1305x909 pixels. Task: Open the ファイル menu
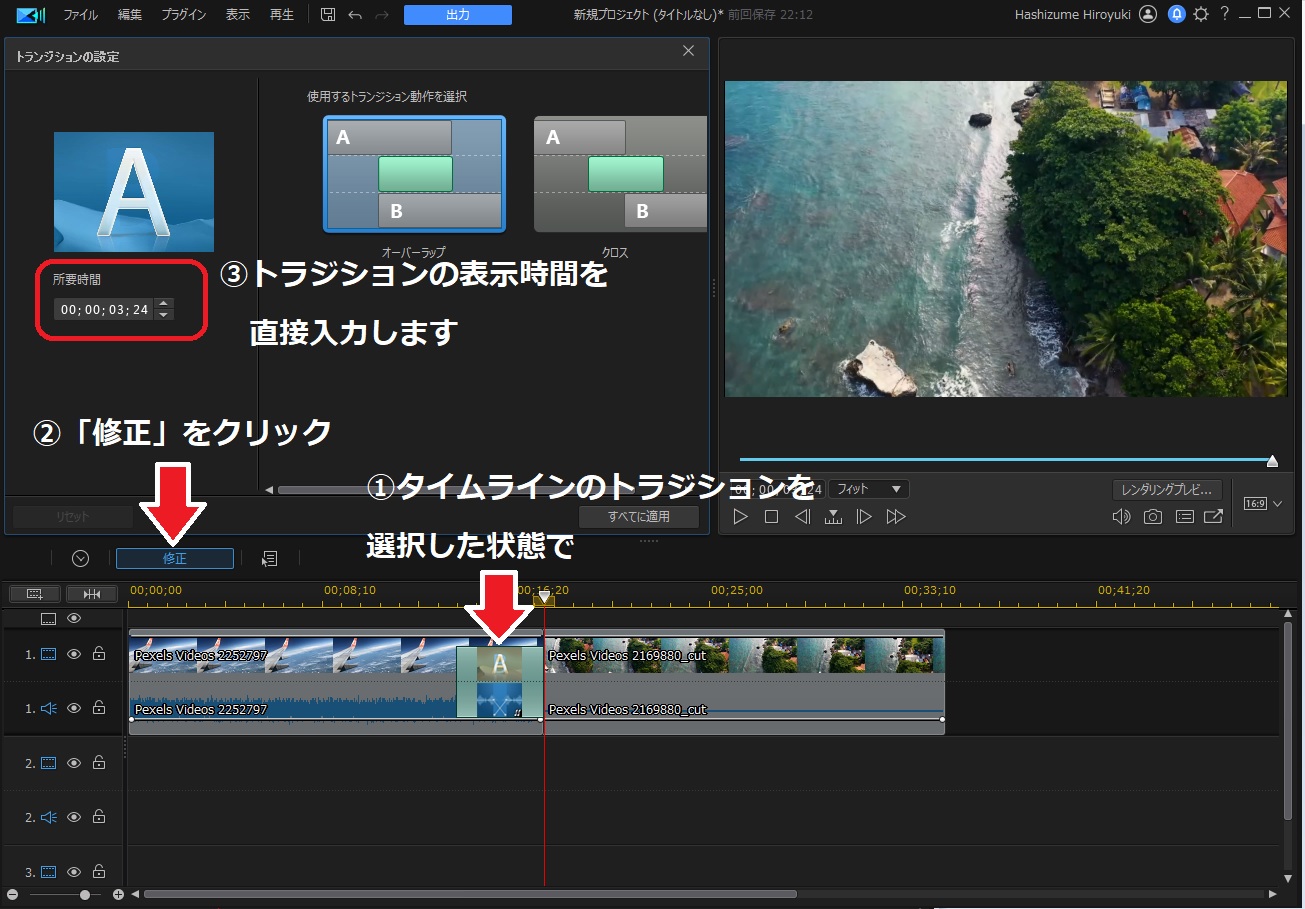coord(80,15)
